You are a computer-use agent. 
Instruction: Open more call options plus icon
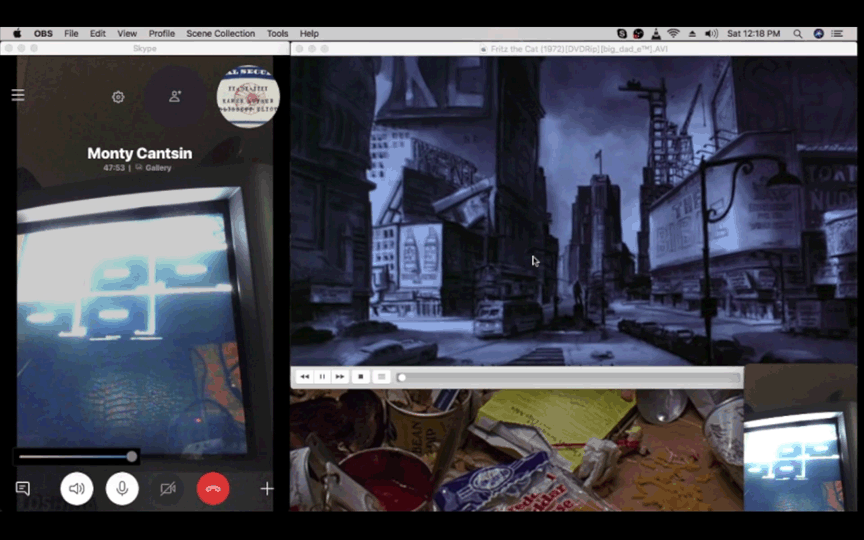(x=267, y=488)
